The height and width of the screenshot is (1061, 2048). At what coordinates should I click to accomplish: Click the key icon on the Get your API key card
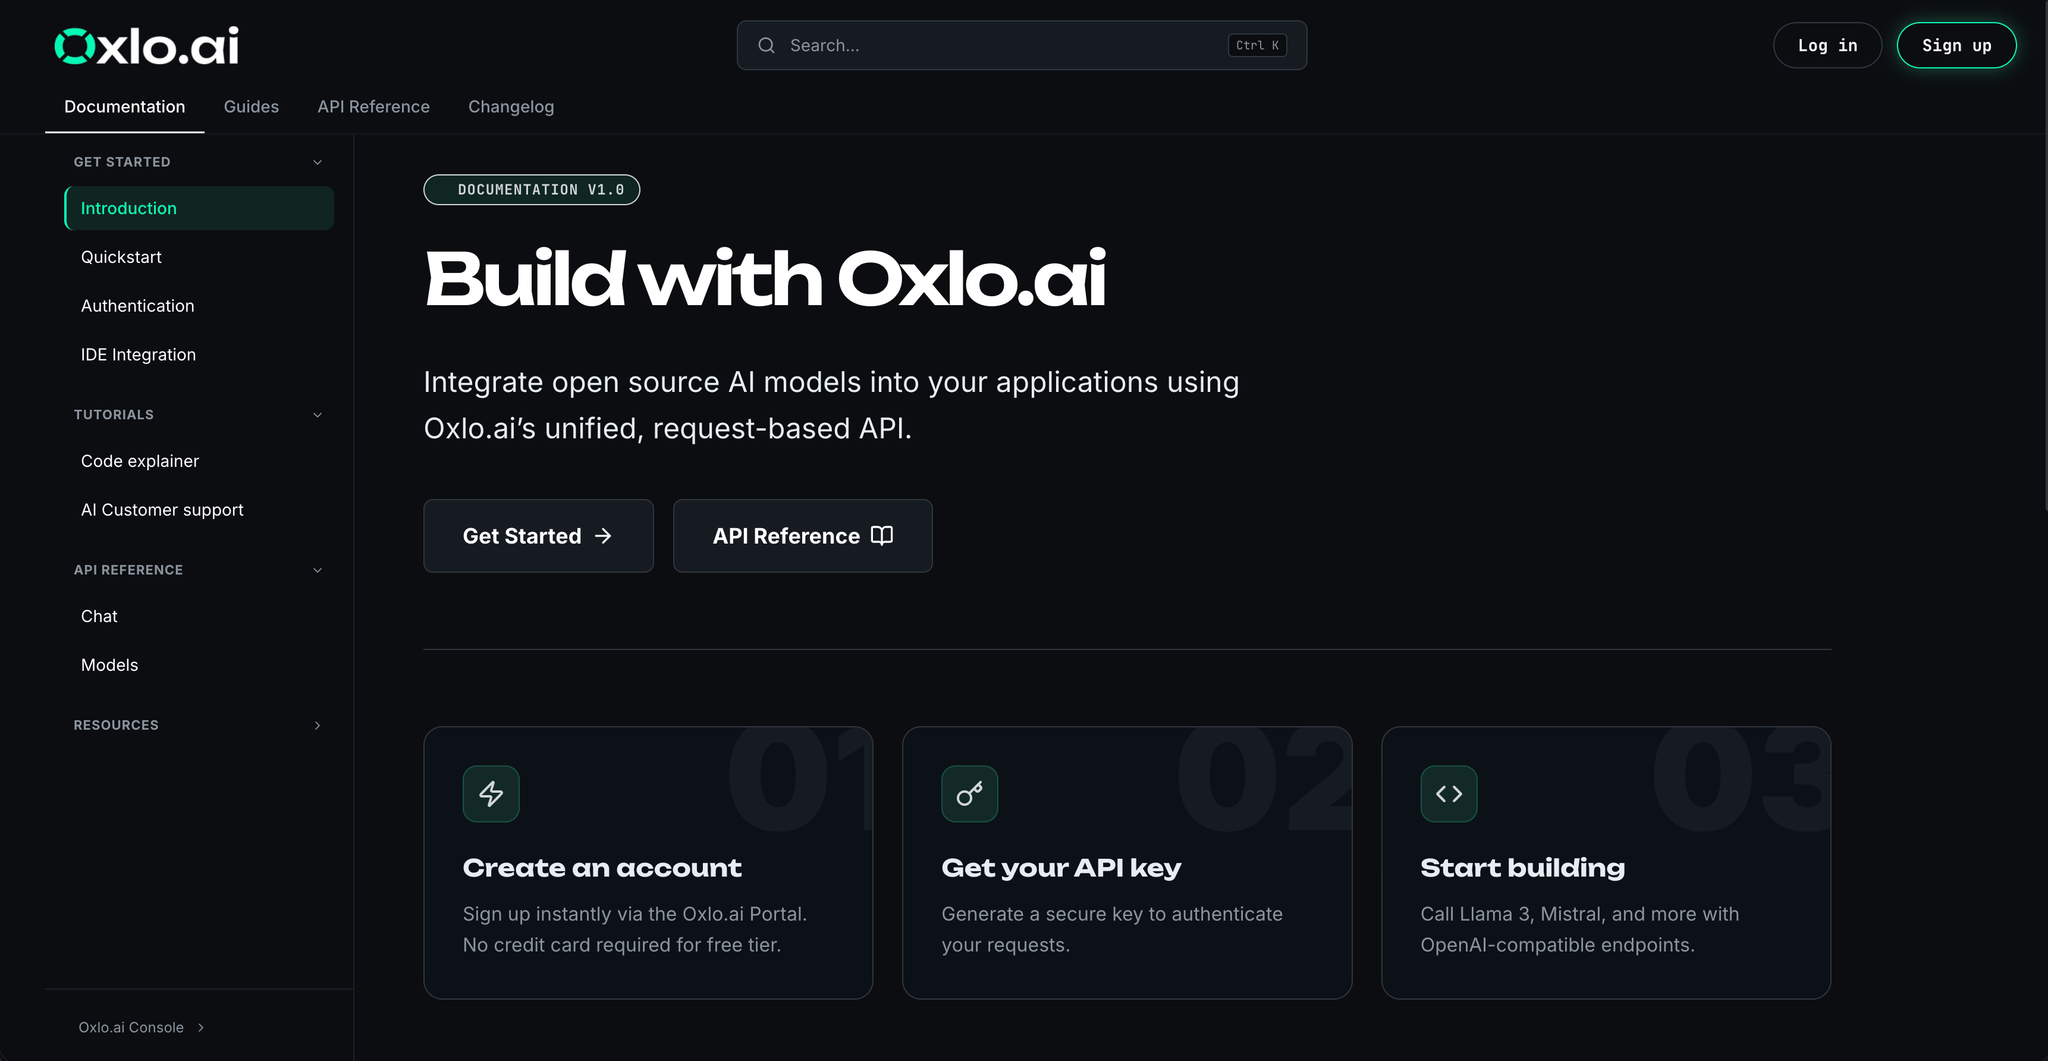[968, 793]
